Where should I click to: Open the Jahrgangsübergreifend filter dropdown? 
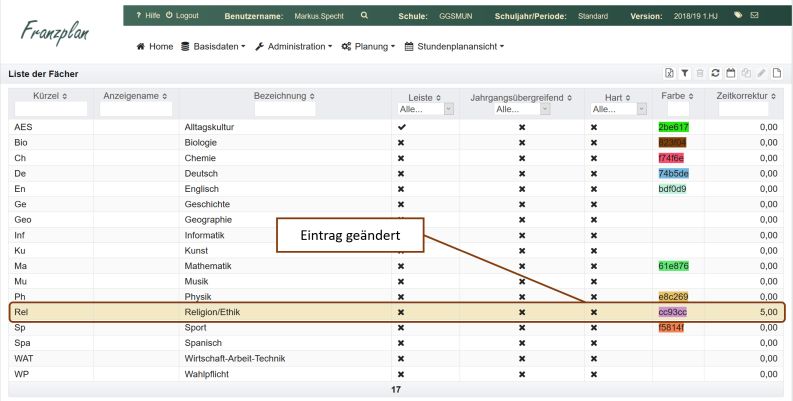(x=521, y=110)
